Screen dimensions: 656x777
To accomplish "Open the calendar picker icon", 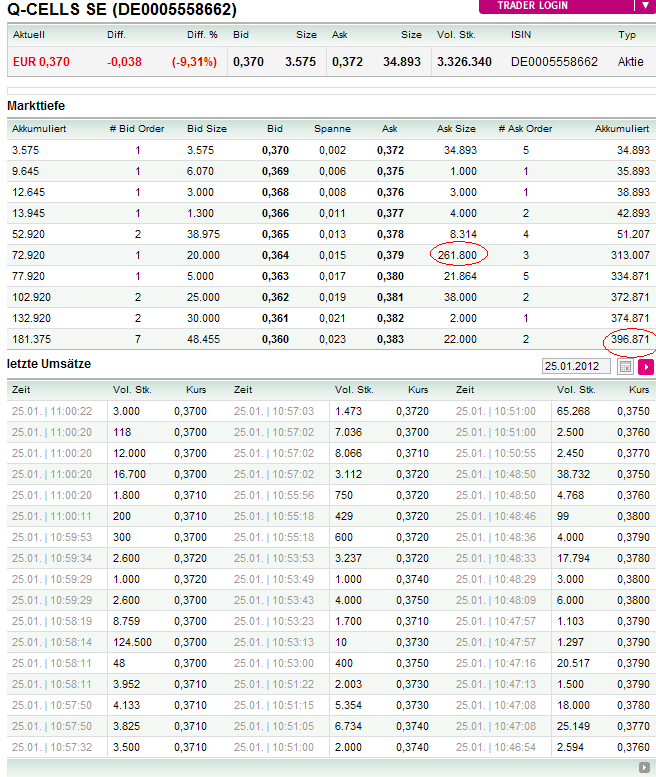I will (x=625, y=367).
